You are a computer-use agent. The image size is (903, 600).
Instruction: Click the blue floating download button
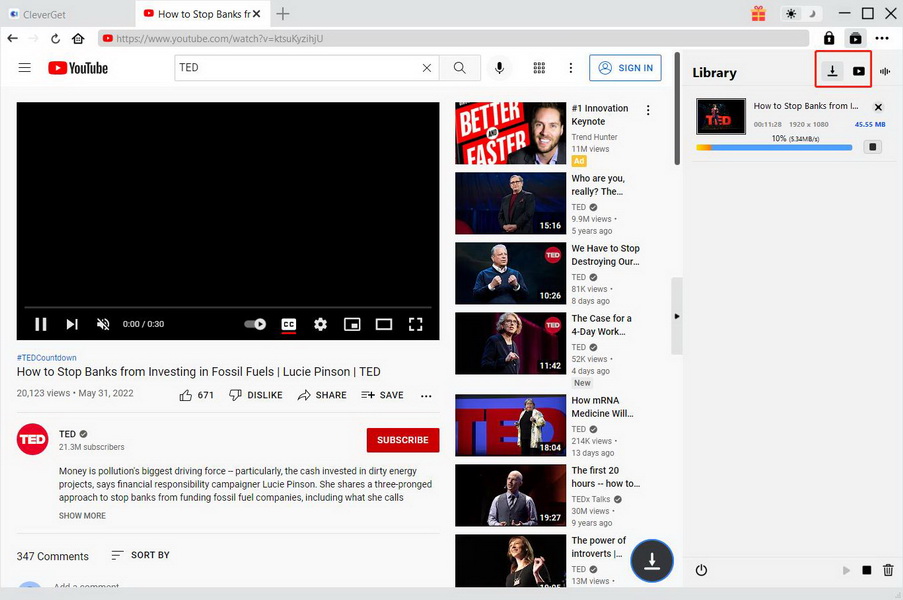pos(652,560)
